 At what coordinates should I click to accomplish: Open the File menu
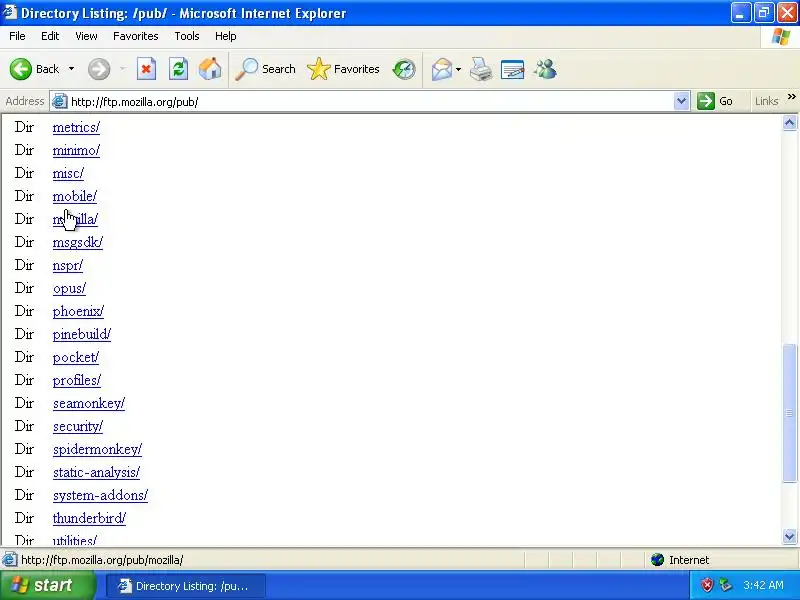pyautogui.click(x=17, y=36)
